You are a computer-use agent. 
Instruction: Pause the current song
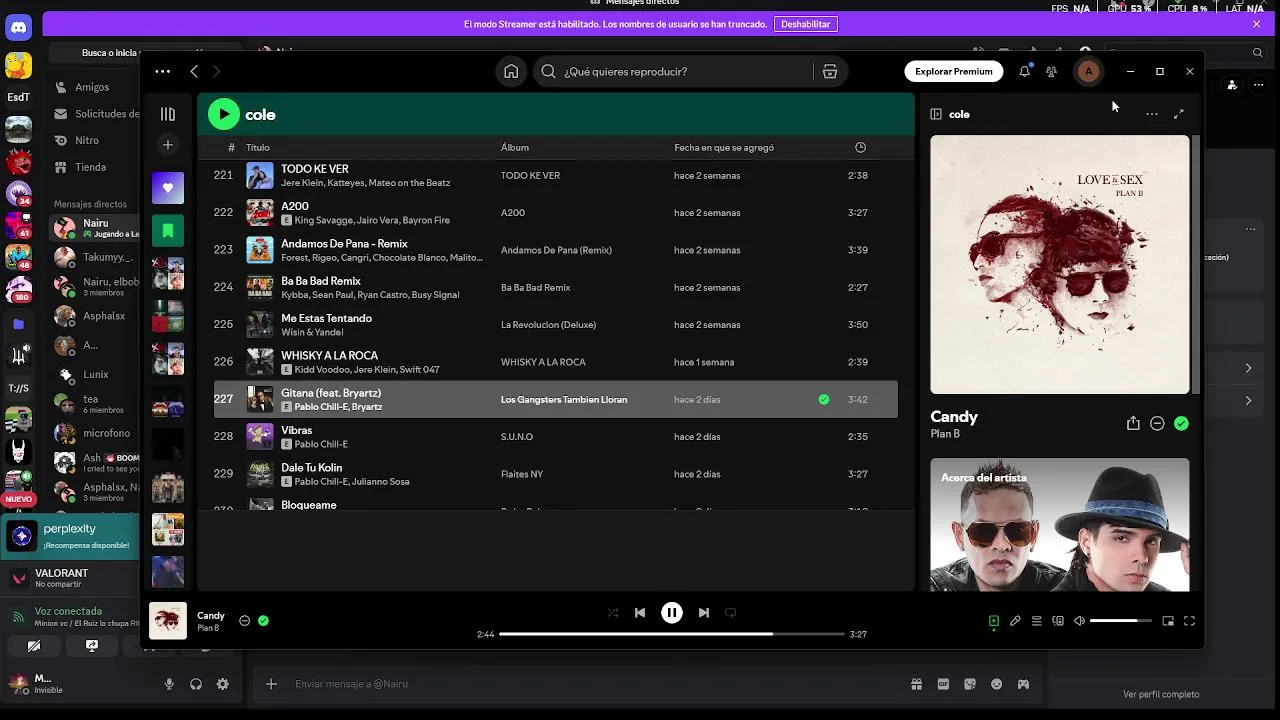point(672,613)
